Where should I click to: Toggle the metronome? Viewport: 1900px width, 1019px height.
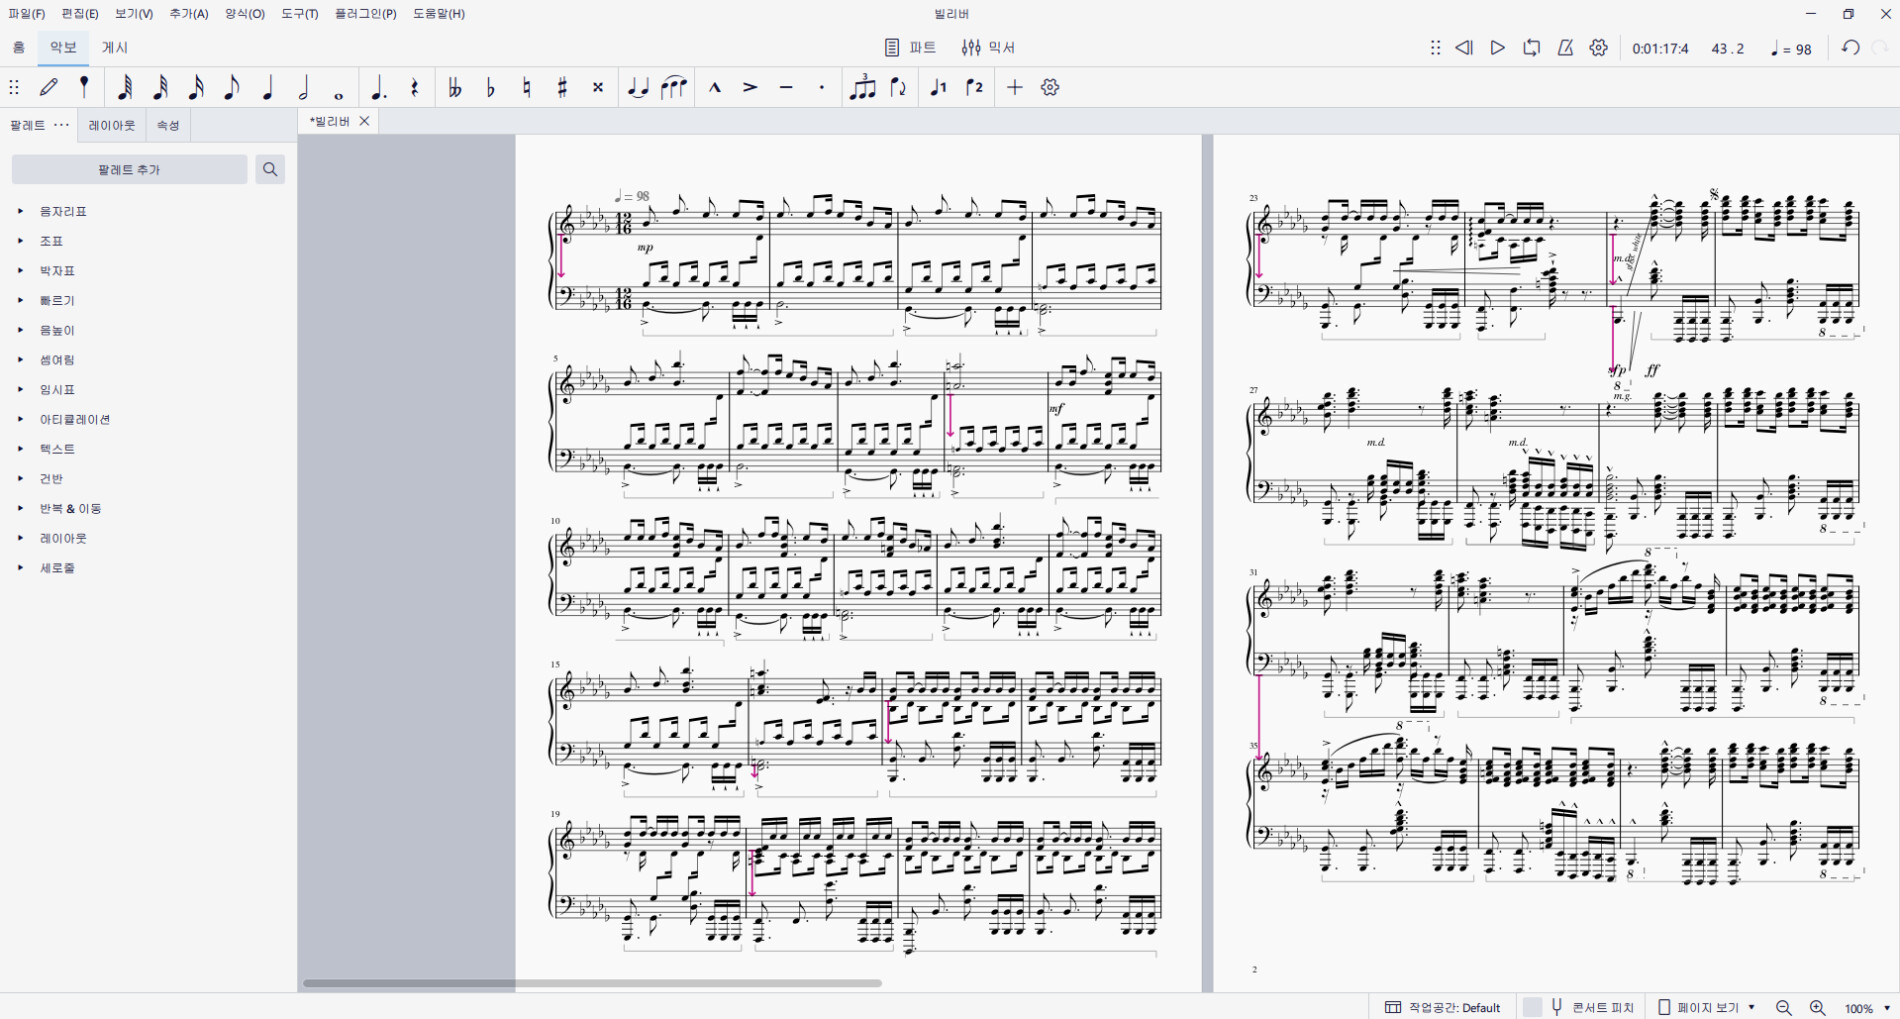pos(1565,48)
